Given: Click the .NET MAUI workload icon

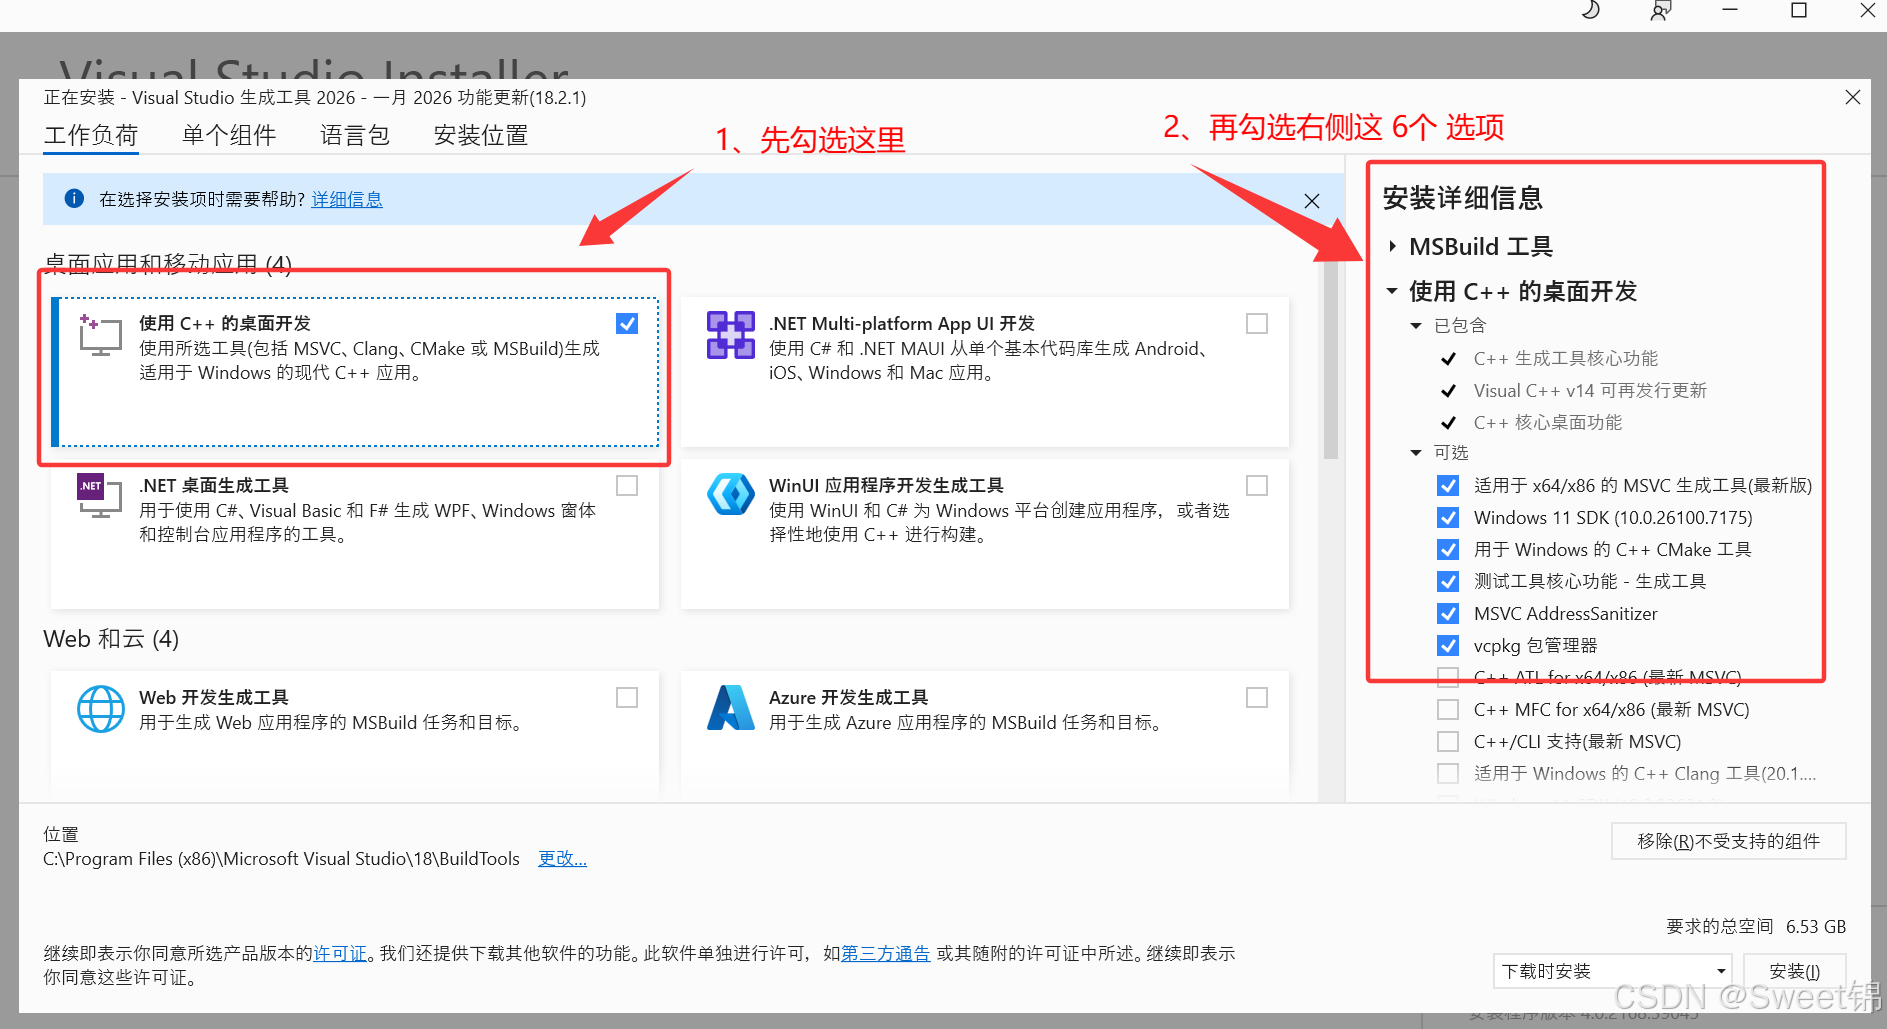Looking at the screenshot, I should pyautogui.click(x=731, y=335).
